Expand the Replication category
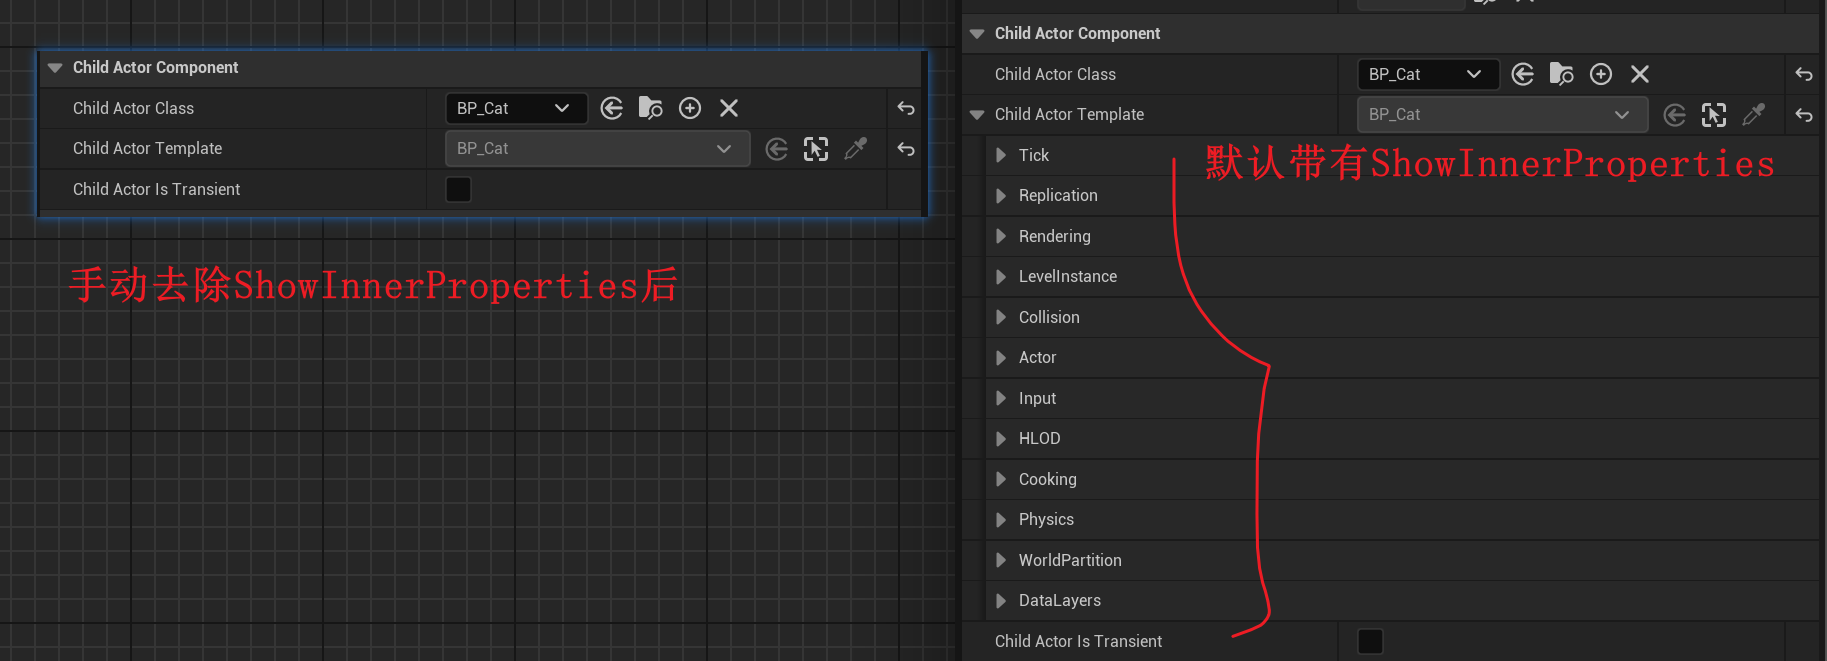The image size is (1827, 661). point(1001,196)
